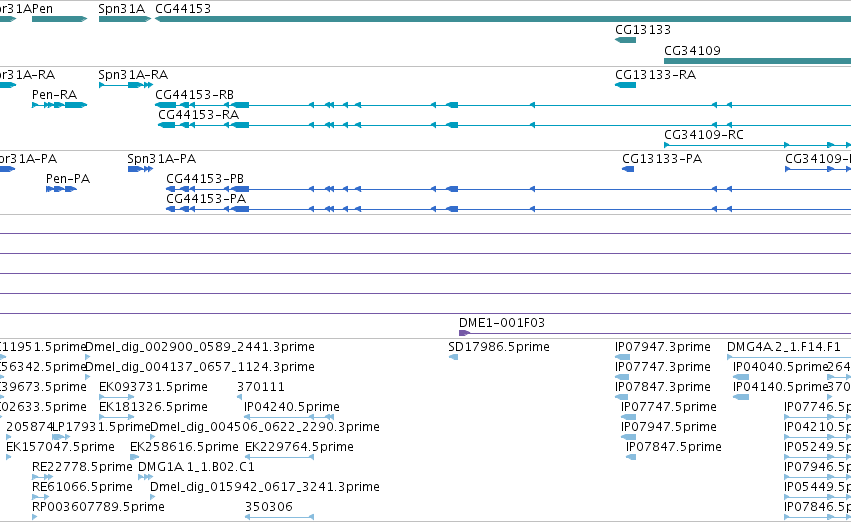
Task: Select the RE22778.5prime EST label
Action: pos(82,467)
